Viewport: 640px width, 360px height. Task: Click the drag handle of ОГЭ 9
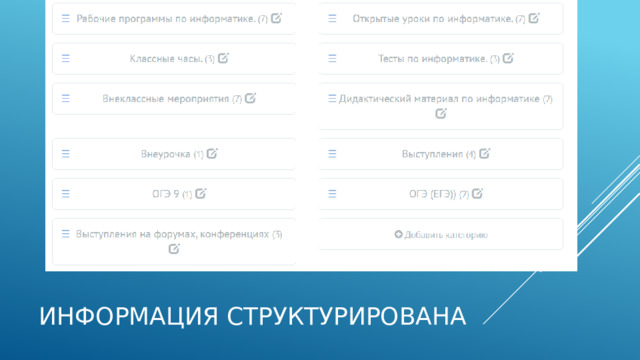(x=66, y=194)
